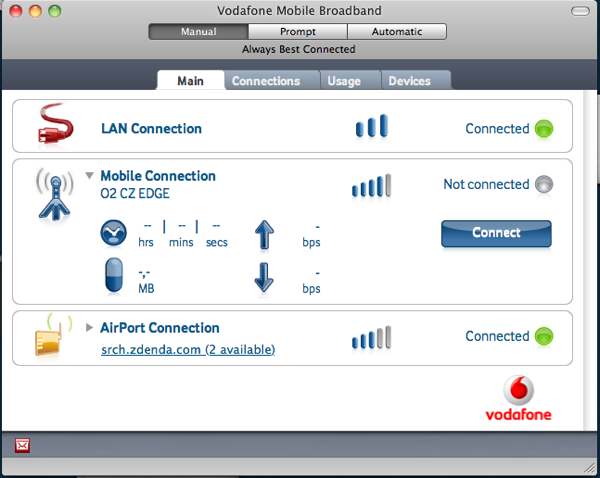Click the LAN Connected status text
This screenshot has width=600, height=478.
point(497,129)
